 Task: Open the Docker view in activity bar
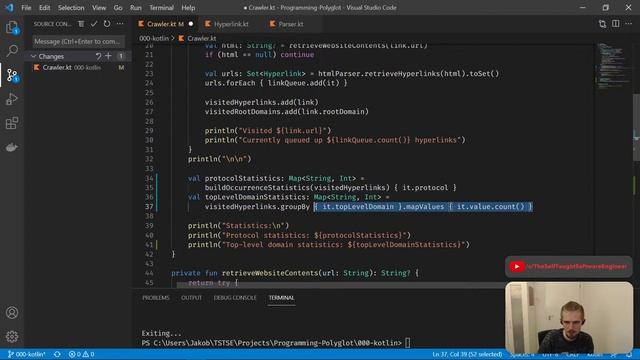coord(12,147)
